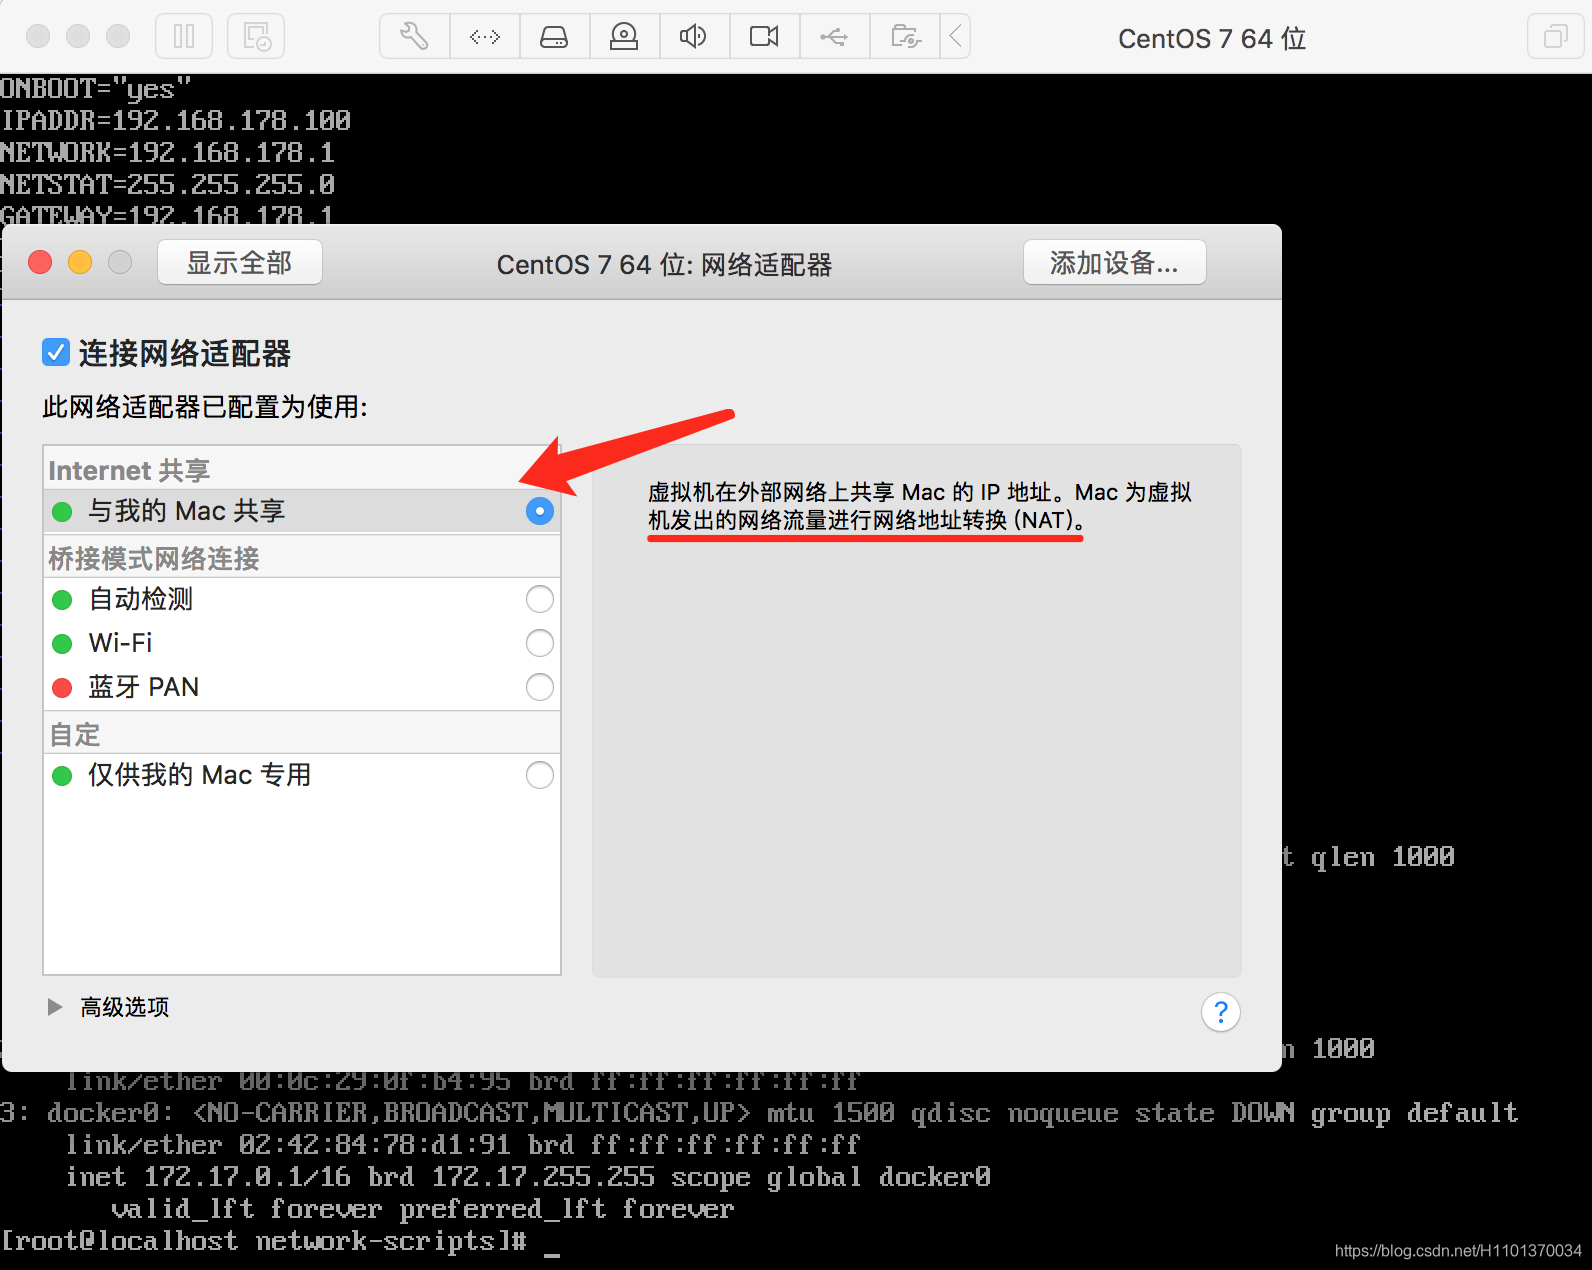The image size is (1592, 1270).
Task: Click the shared folders toolbar icon
Action: point(905,37)
